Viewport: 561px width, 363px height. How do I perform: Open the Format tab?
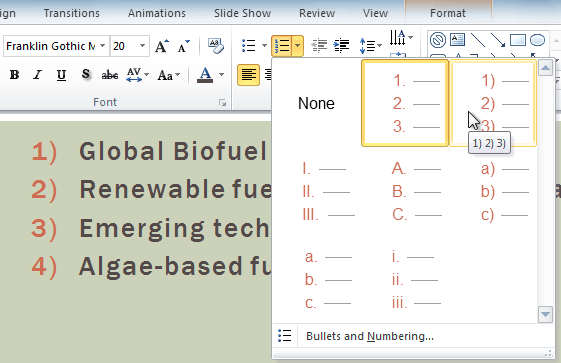coord(448,13)
